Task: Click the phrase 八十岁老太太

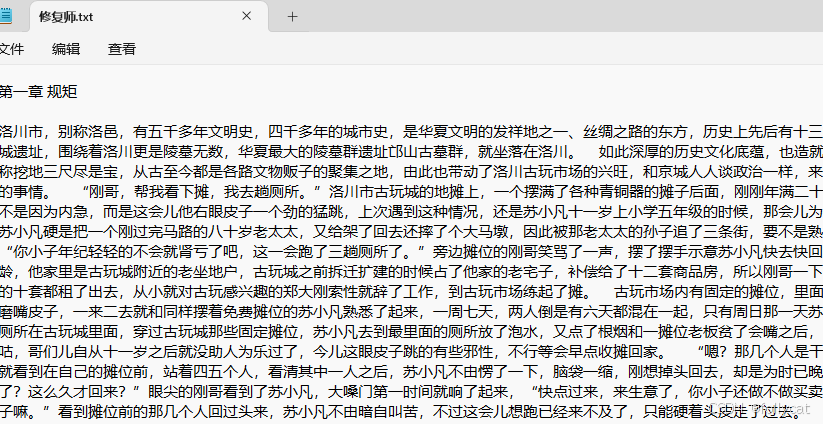Action: point(254,231)
